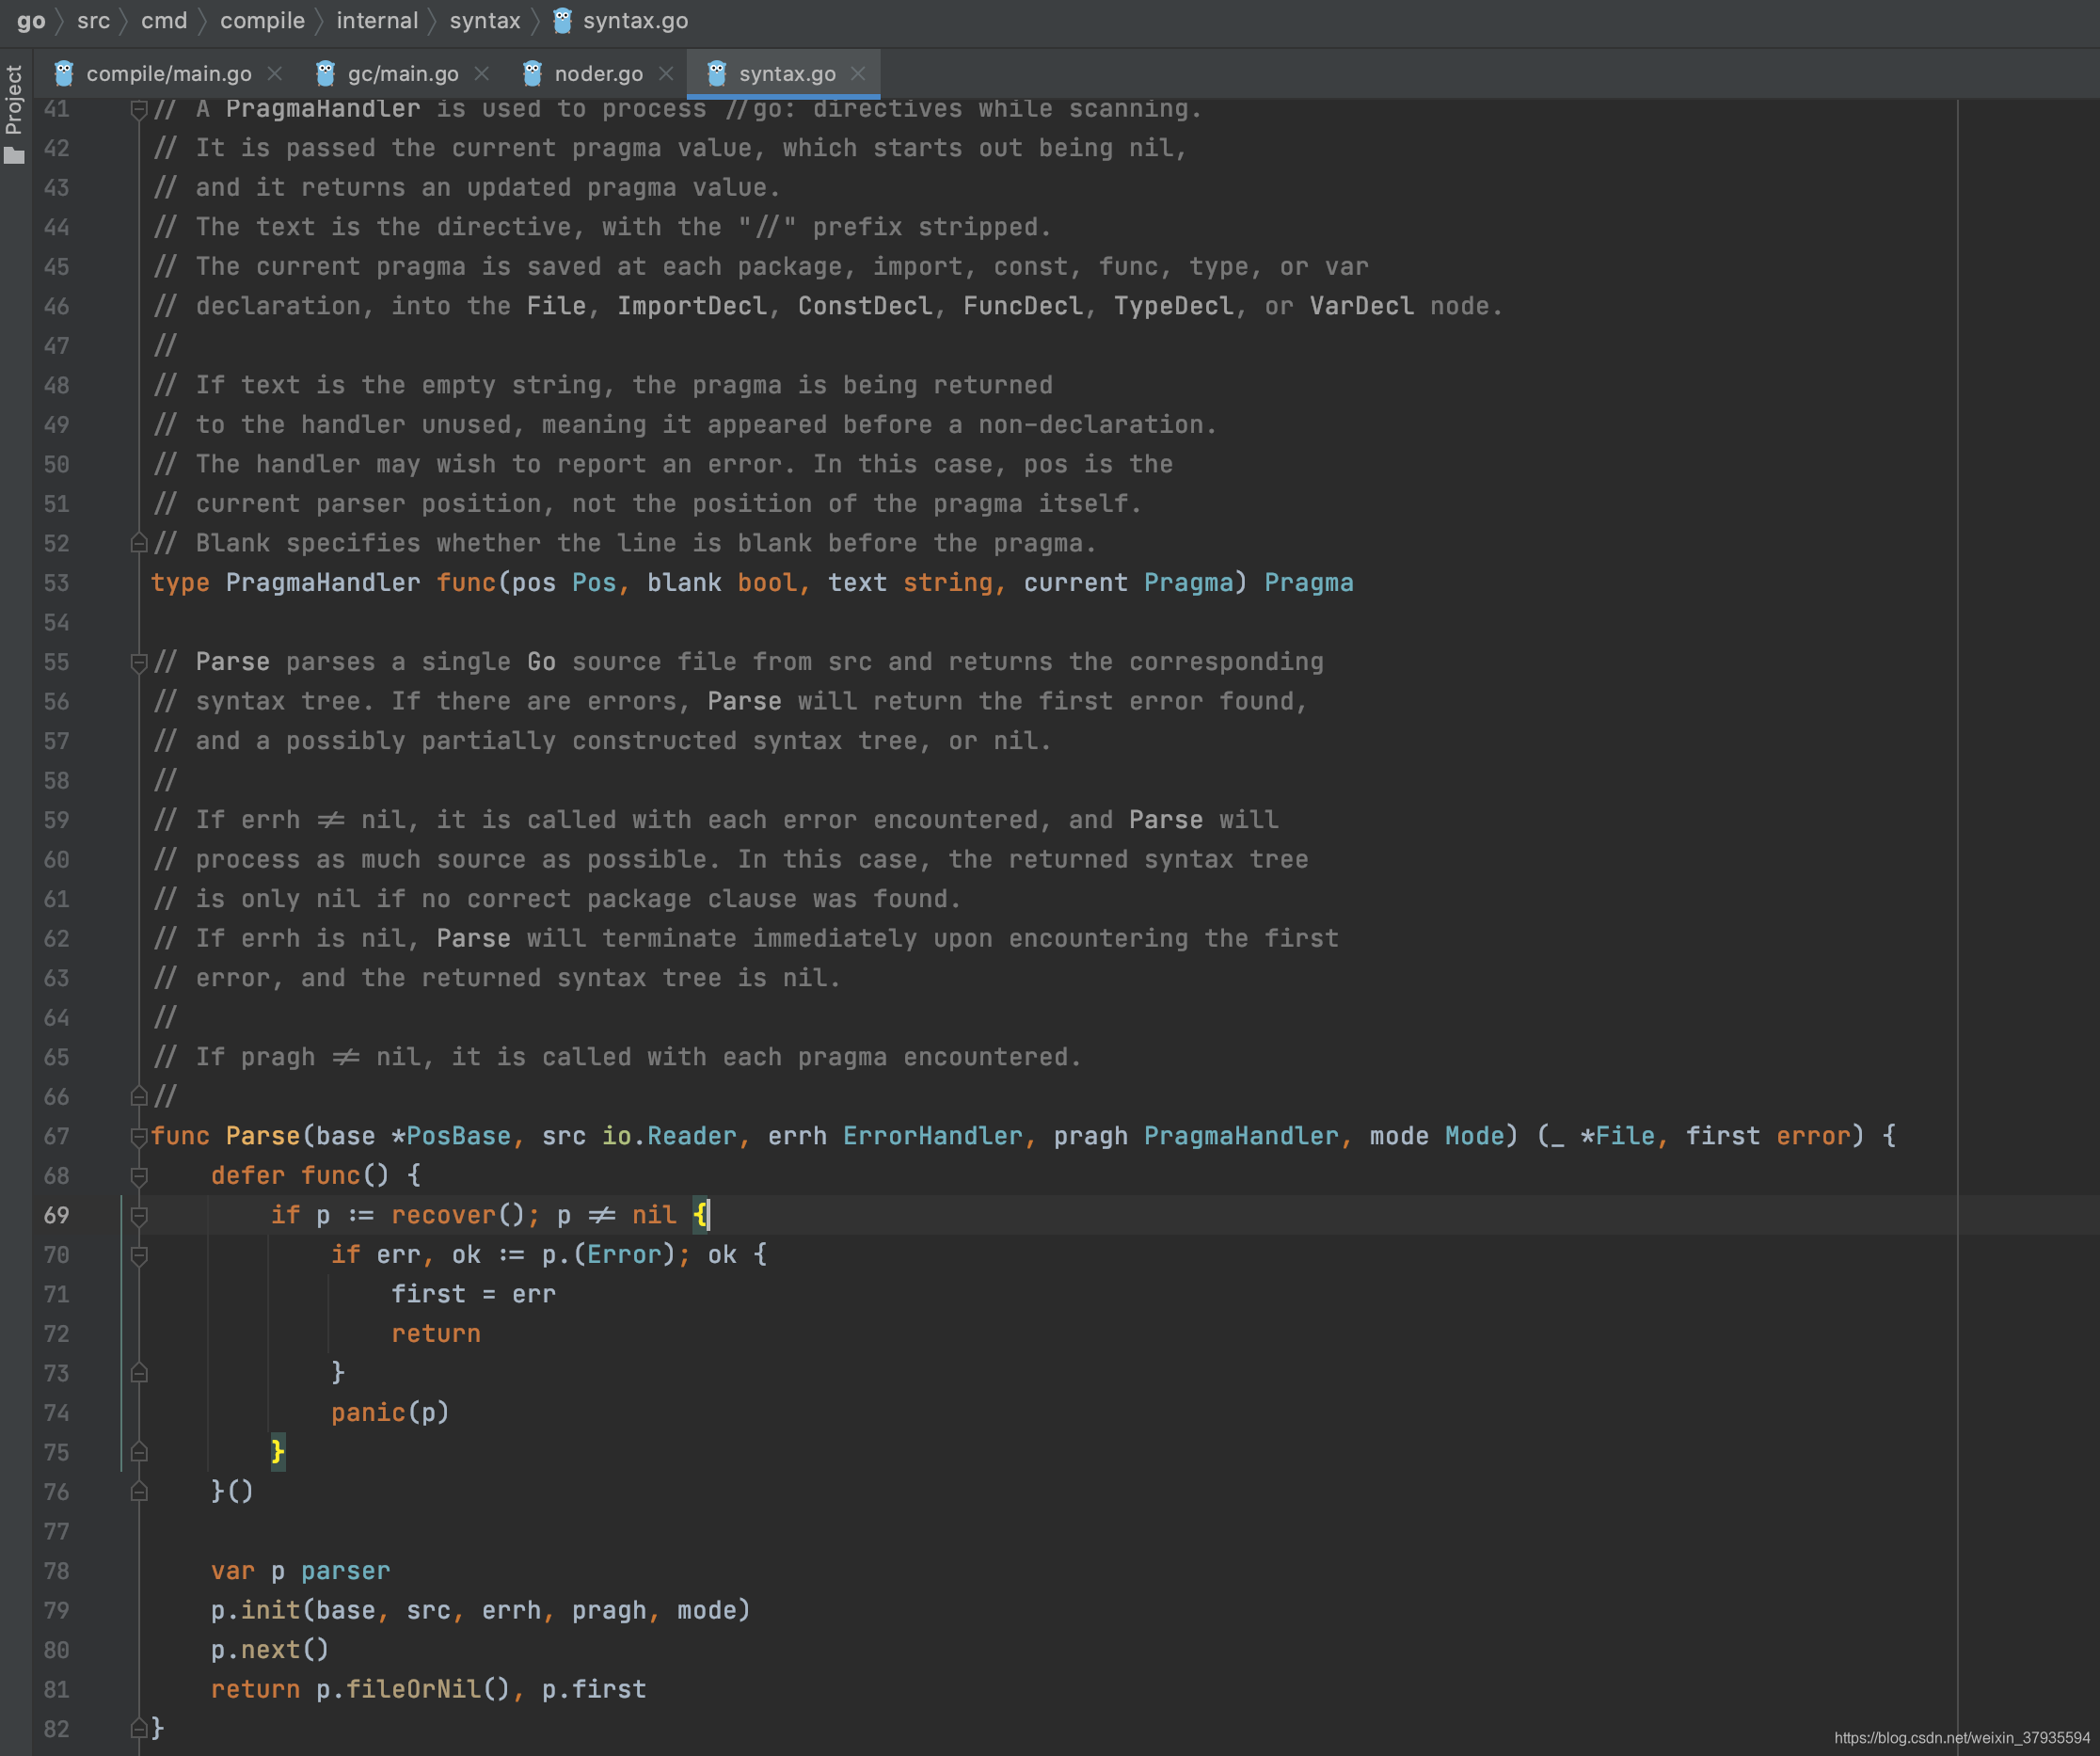Click line number 78 in the gutter
This screenshot has width=2100, height=1756.
coord(57,1571)
